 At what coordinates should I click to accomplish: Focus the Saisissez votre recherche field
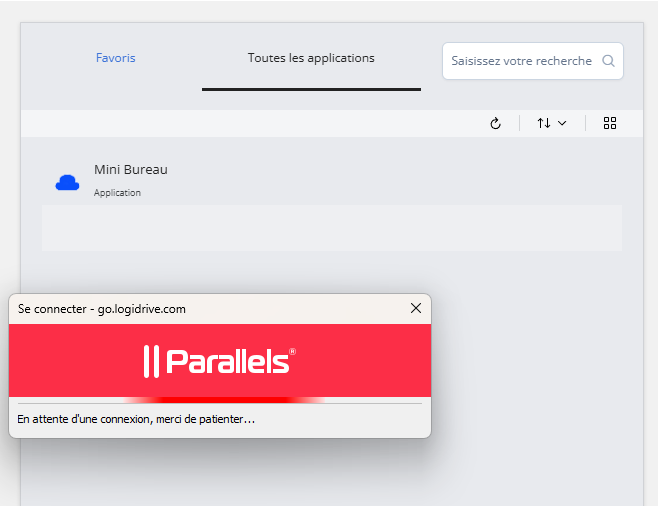click(x=520, y=61)
